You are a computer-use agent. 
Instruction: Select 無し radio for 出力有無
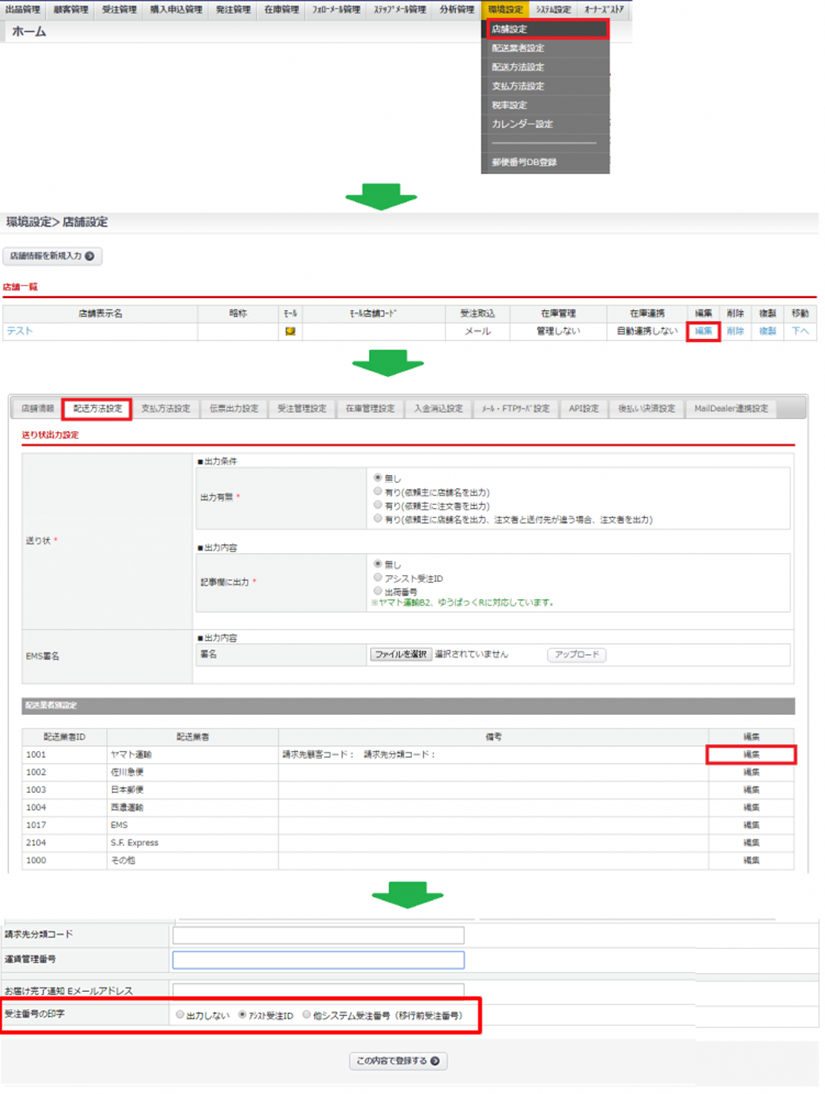coord(378,478)
